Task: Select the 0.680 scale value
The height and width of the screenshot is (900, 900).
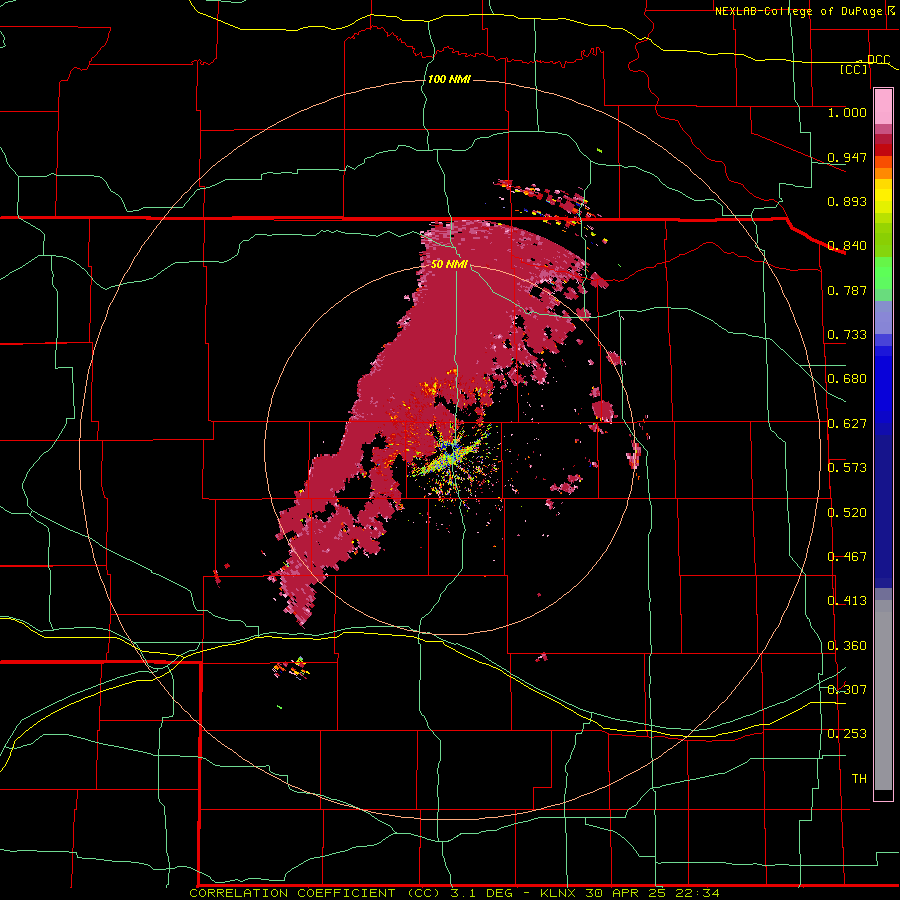Action: [x=847, y=379]
